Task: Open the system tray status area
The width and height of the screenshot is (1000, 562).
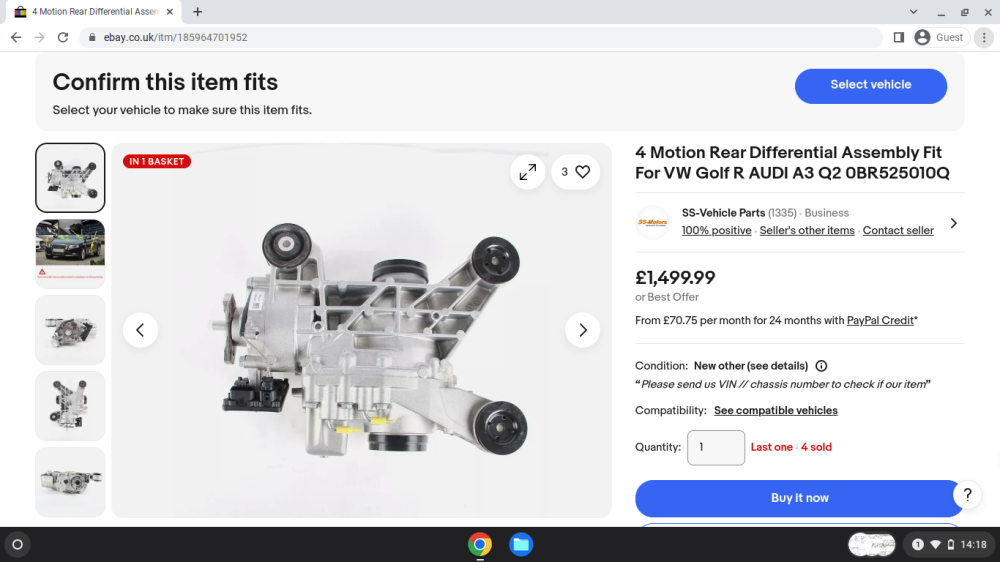Action: [x=949, y=544]
